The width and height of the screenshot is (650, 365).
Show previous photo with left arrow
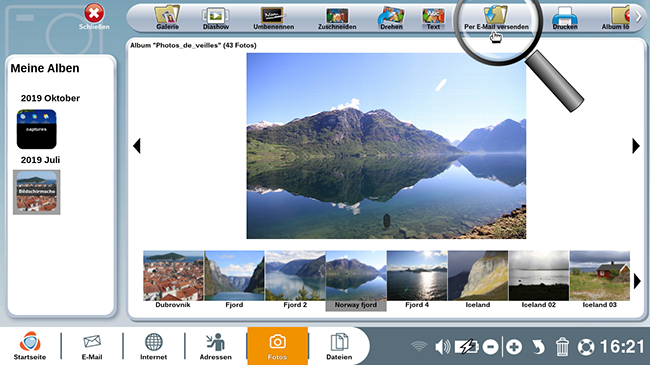point(137,146)
